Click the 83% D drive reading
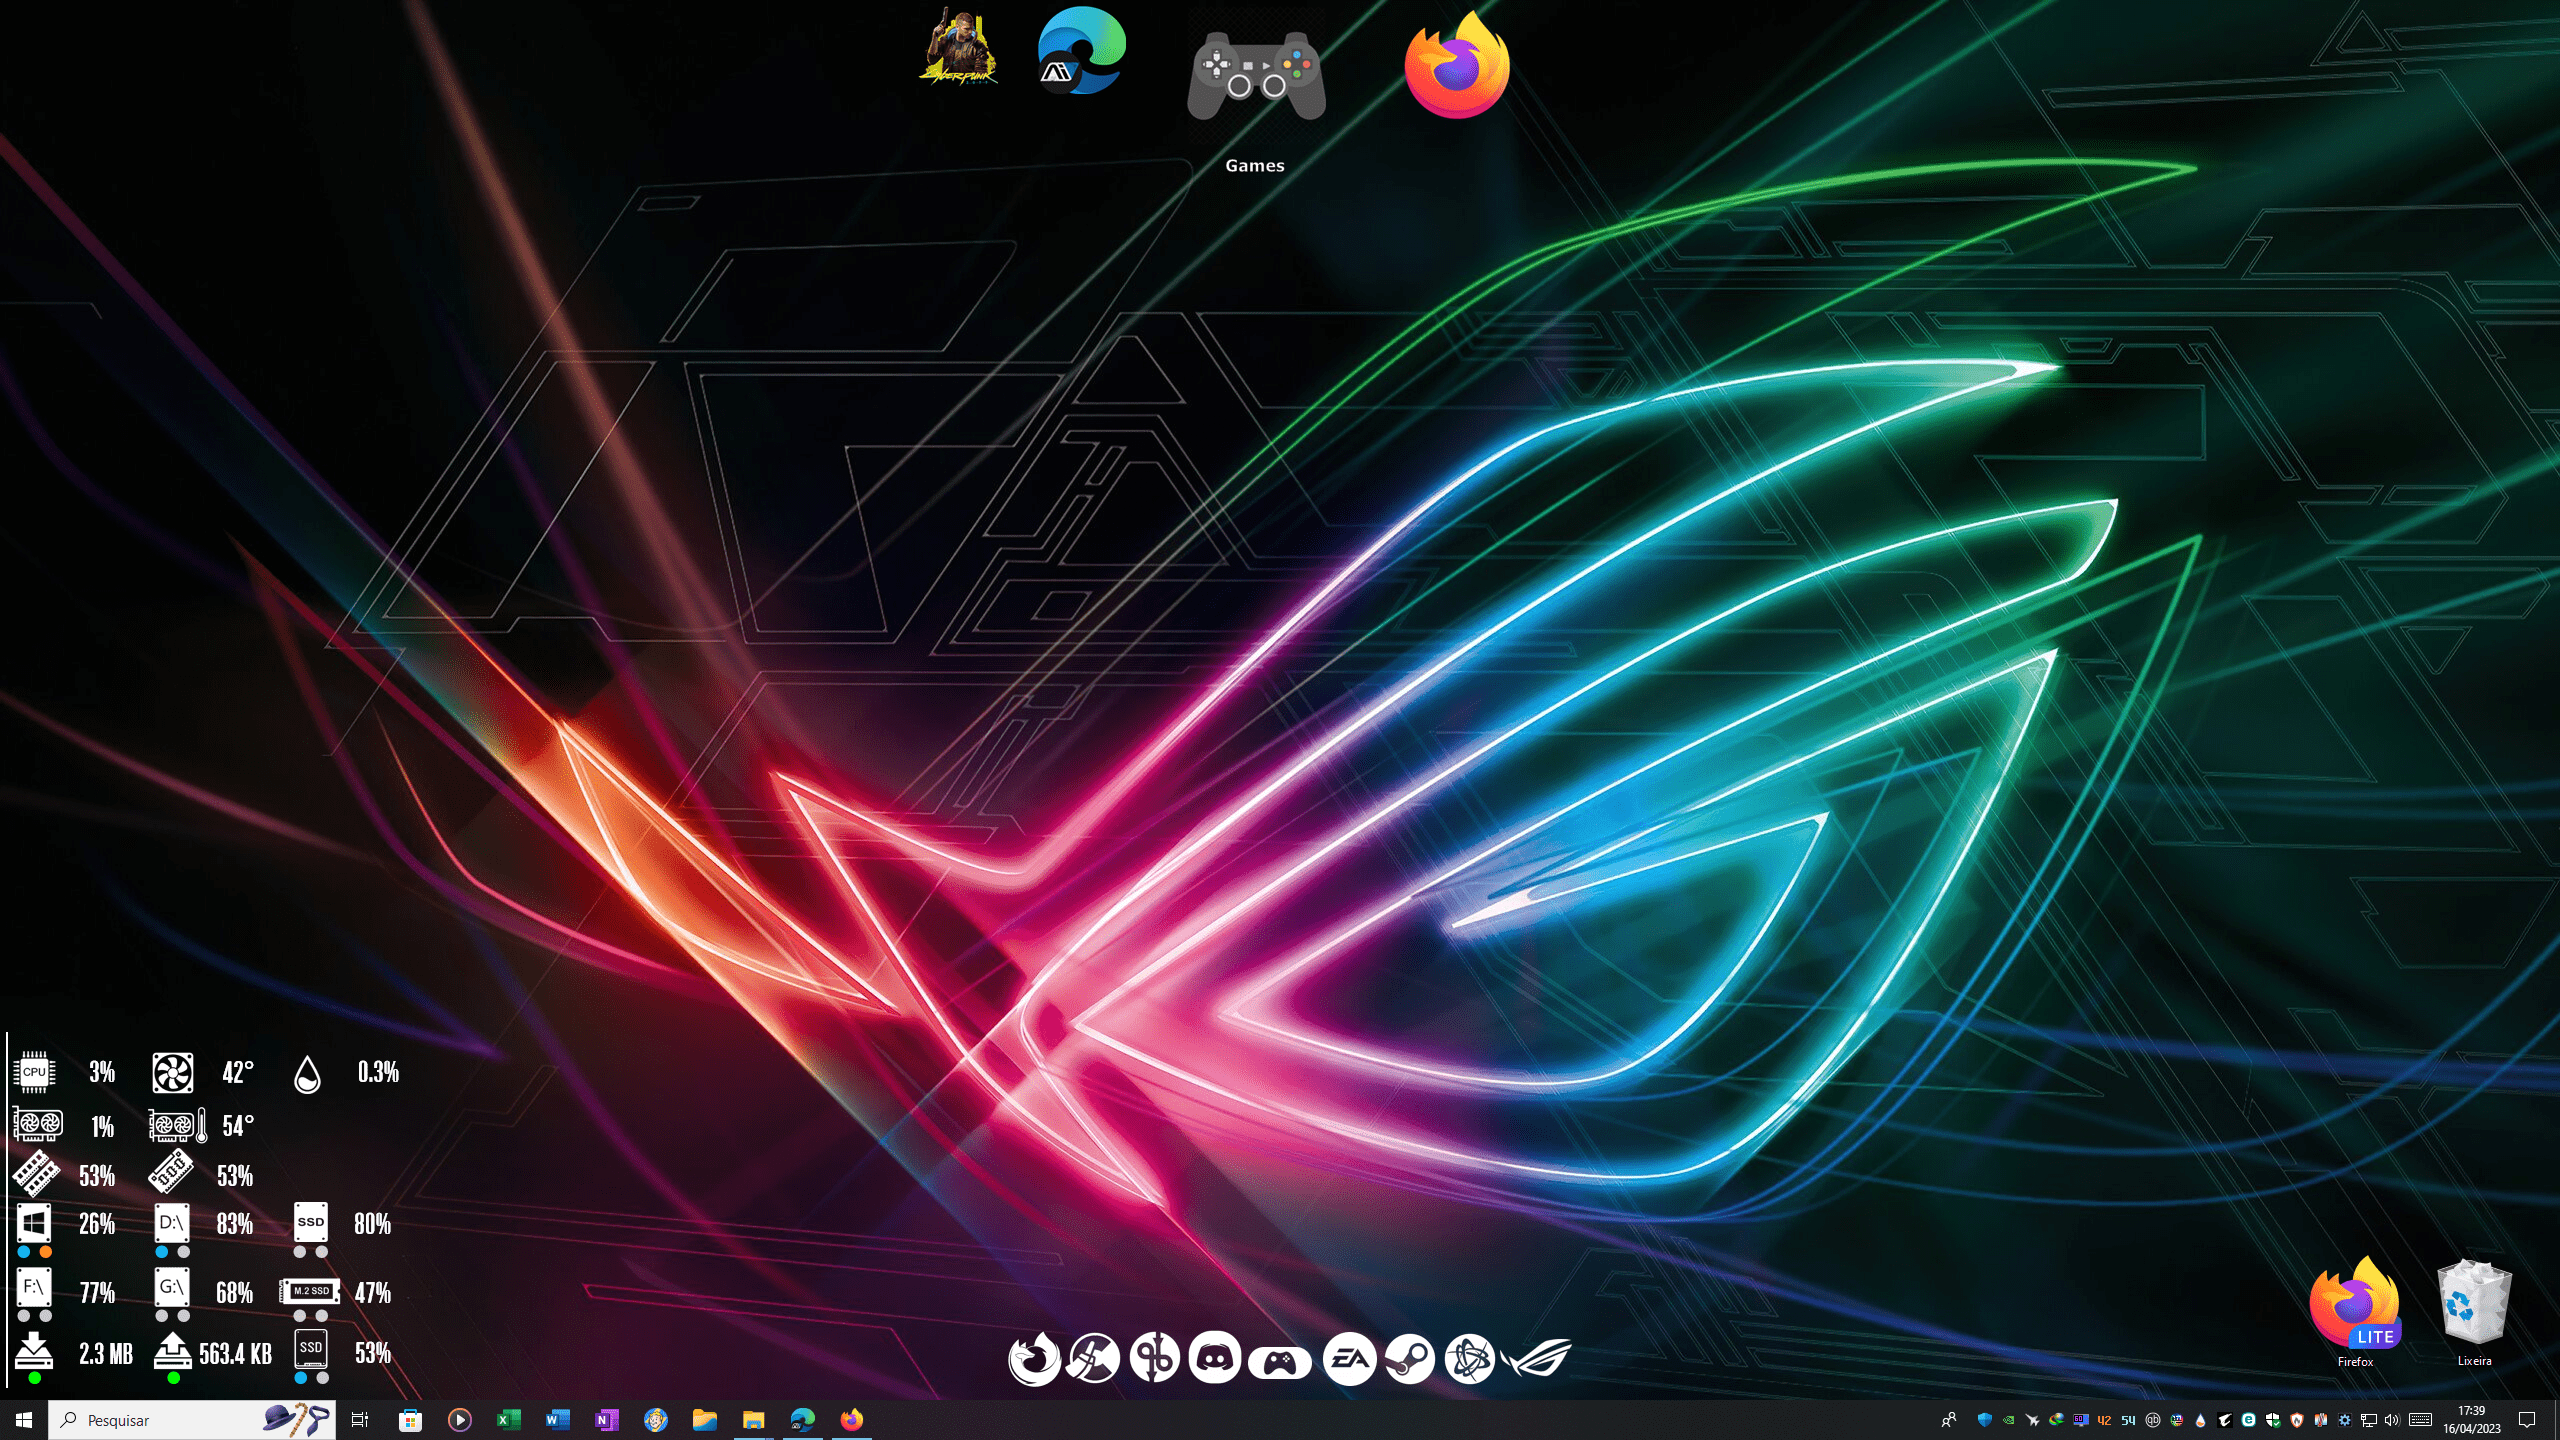Image resolution: width=2560 pixels, height=1440 pixels. [x=235, y=1224]
